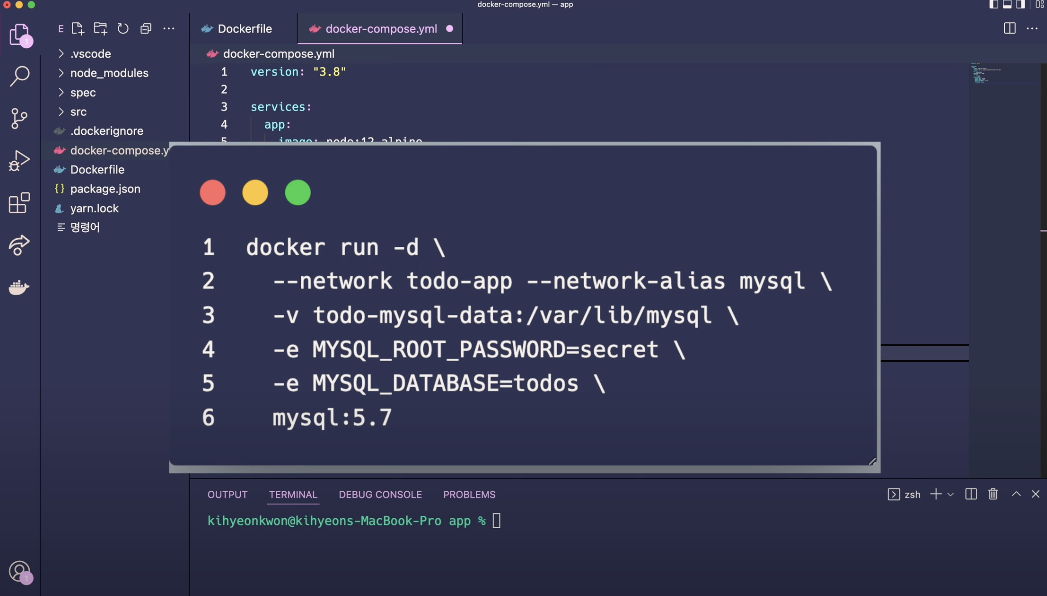Toggle primary sidebar visibility in title bar
The height and width of the screenshot is (596, 1047).
point(994,4)
